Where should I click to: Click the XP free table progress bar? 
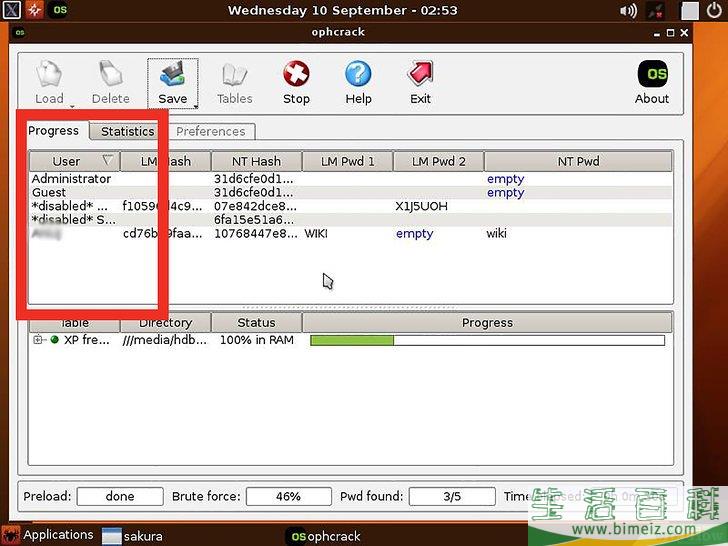488,340
